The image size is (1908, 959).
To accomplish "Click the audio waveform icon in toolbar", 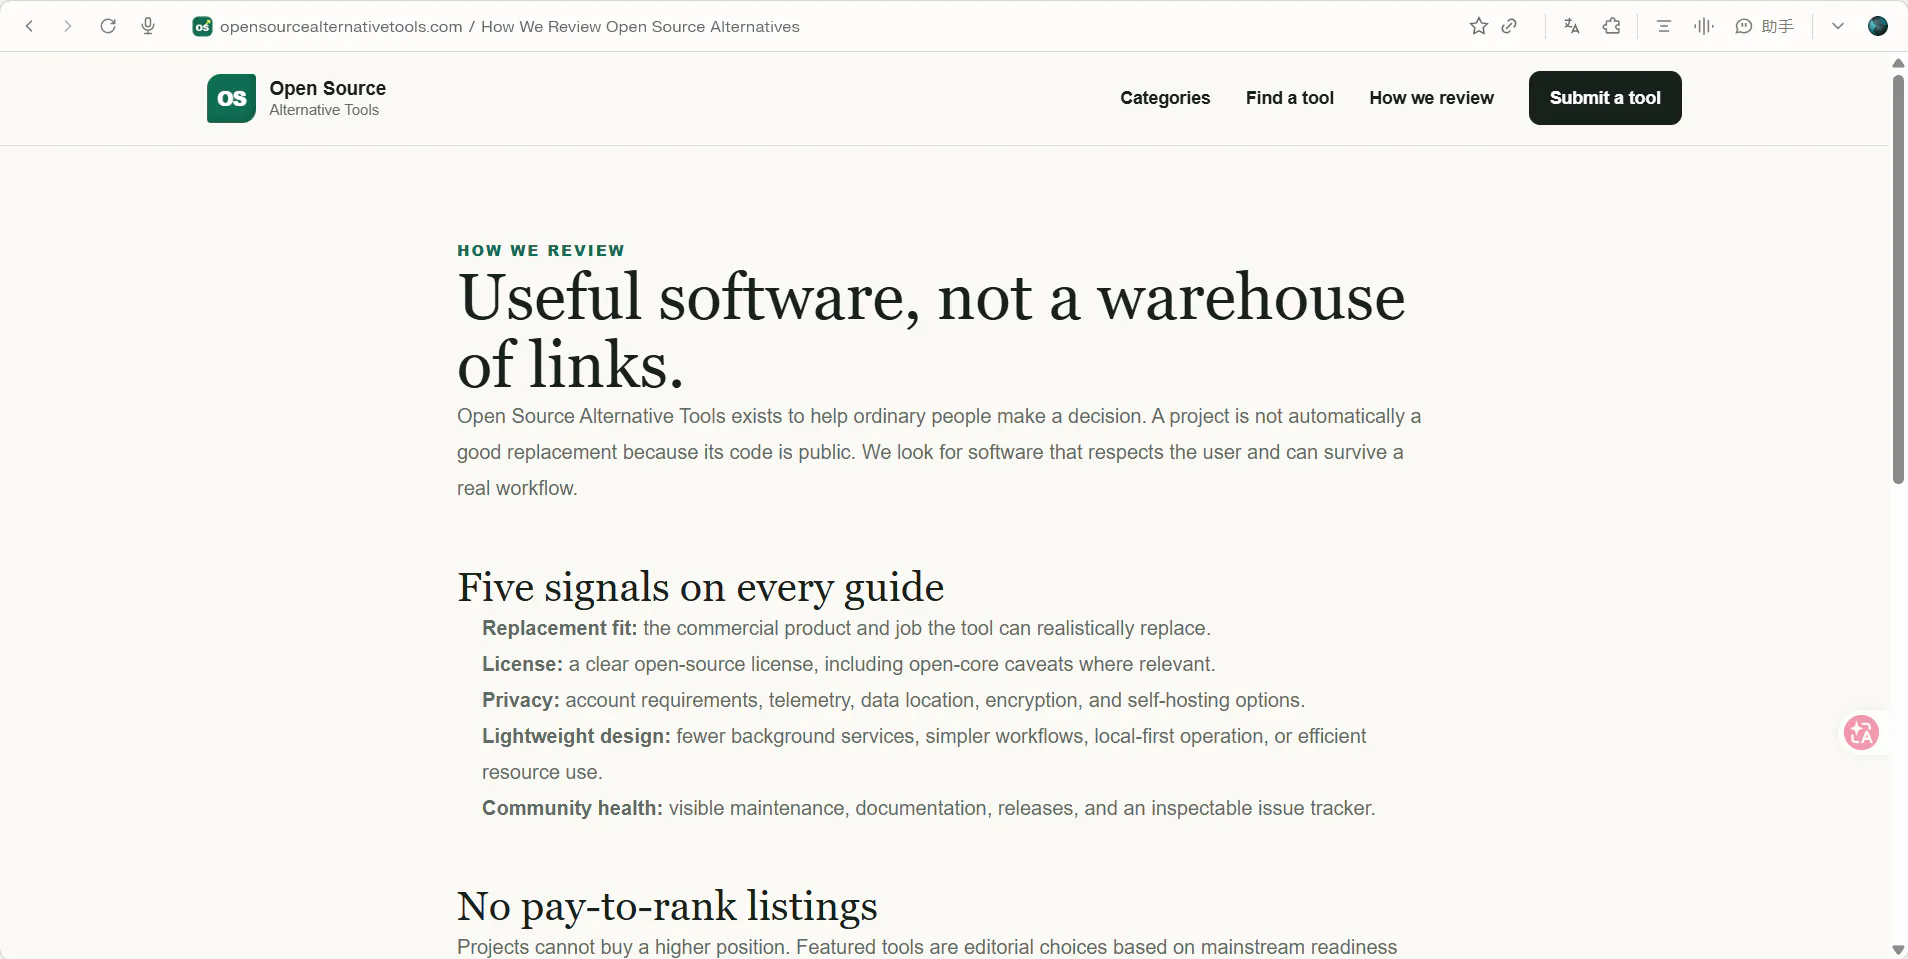I will (x=1703, y=26).
